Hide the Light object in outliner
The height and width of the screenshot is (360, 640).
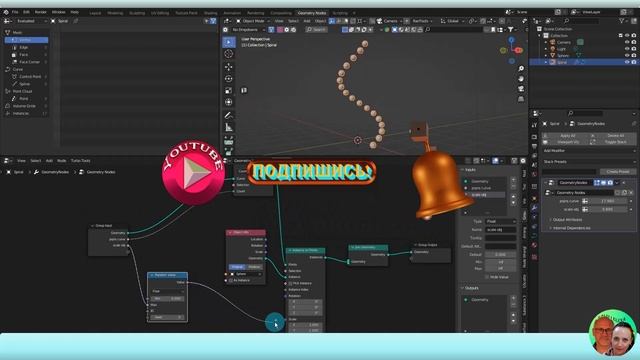[627, 49]
